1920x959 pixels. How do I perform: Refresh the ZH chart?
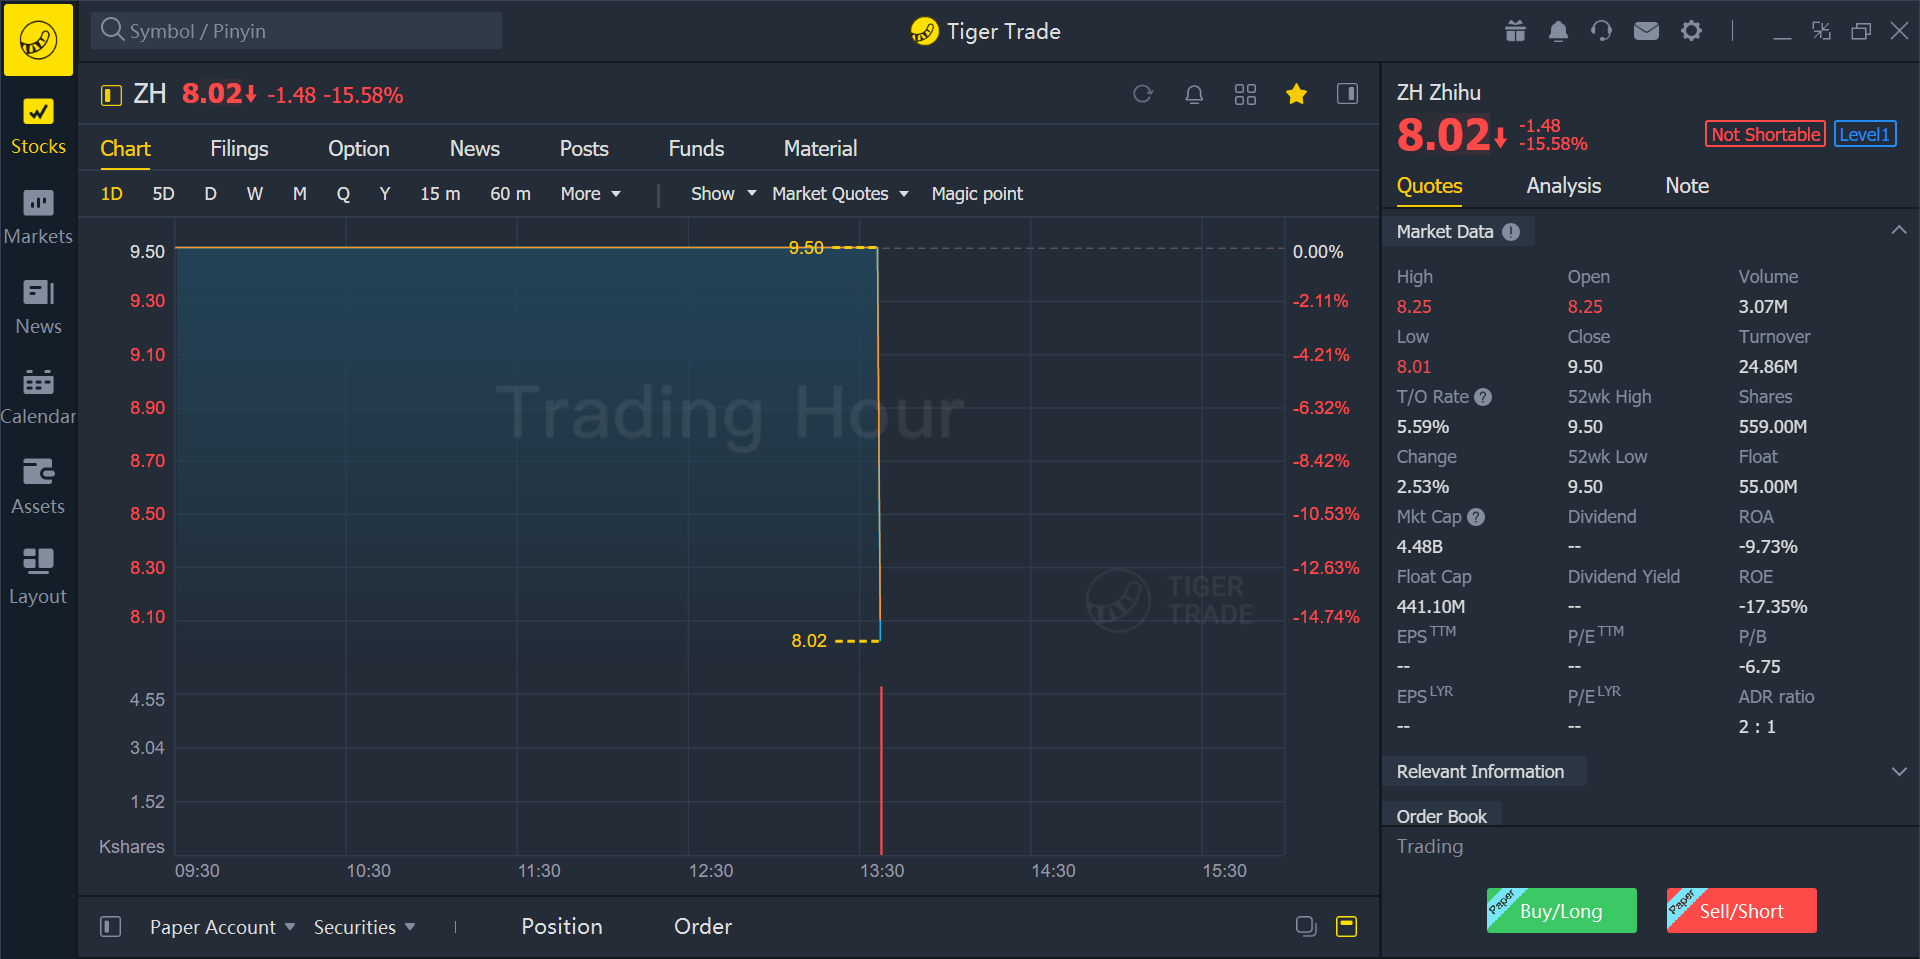[1143, 94]
